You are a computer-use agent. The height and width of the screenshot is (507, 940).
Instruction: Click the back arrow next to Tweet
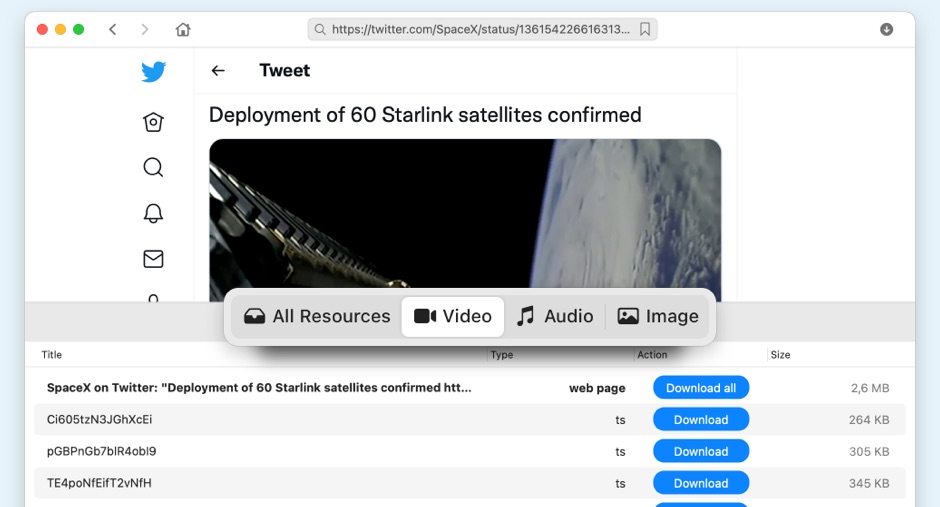point(218,71)
